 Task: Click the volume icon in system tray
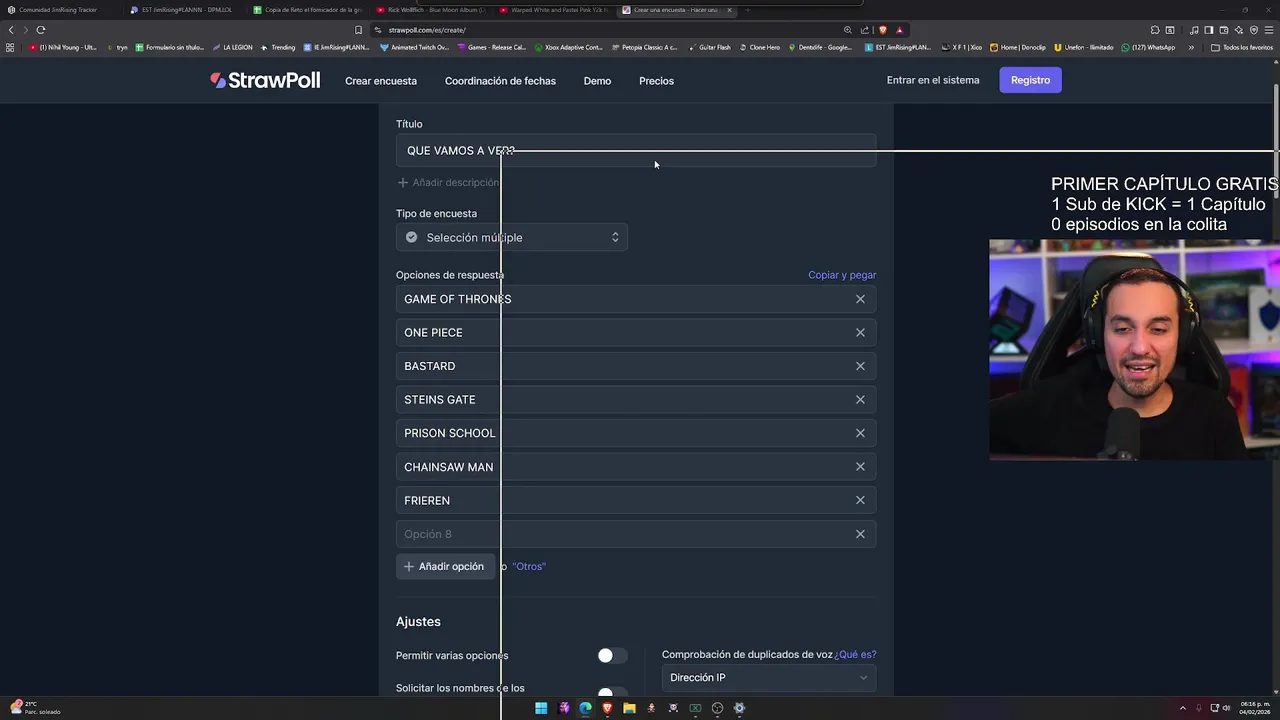point(1226,708)
